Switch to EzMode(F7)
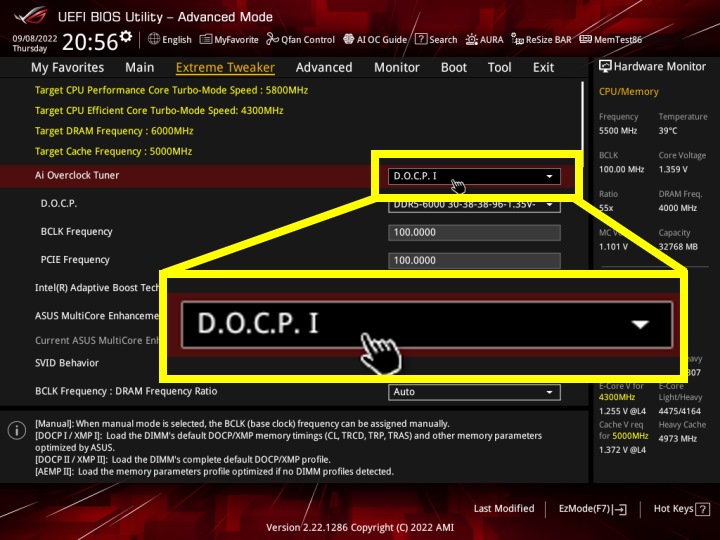The width and height of the screenshot is (720, 540). [x=592, y=509]
